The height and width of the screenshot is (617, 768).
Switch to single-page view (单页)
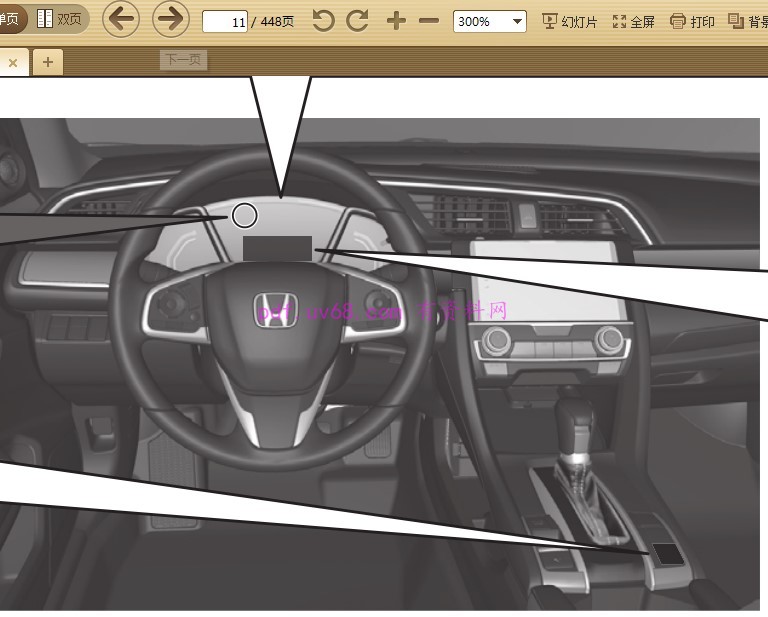tap(10, 19)
